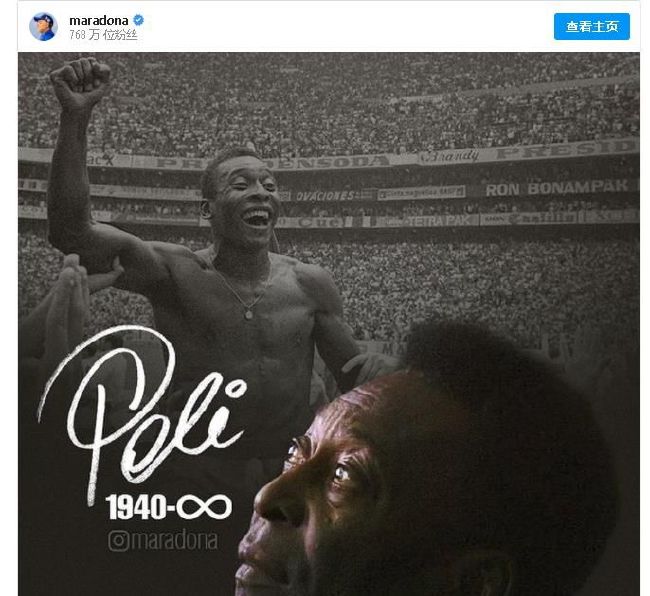The height and width of the screenshot is (596, 650).
Task: Click the 查看主页 button
Action: [x=592, y=27]
